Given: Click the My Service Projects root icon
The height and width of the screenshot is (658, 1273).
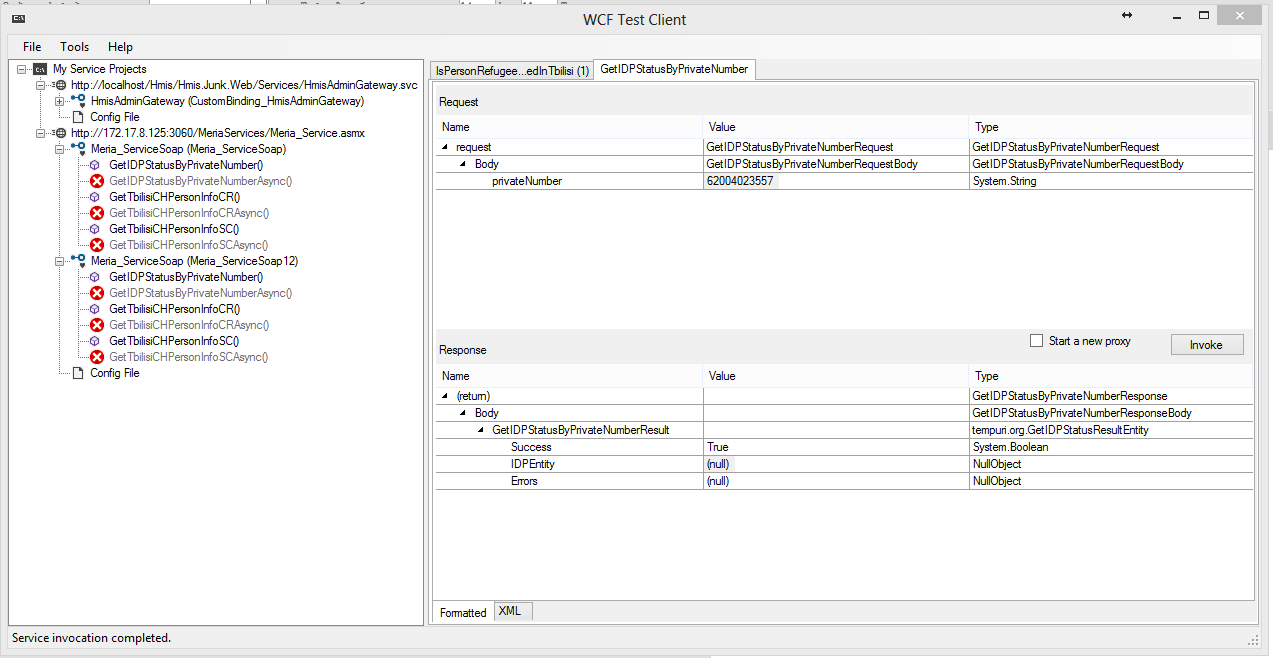Looking at the screenshot, I should pos(40,69).
